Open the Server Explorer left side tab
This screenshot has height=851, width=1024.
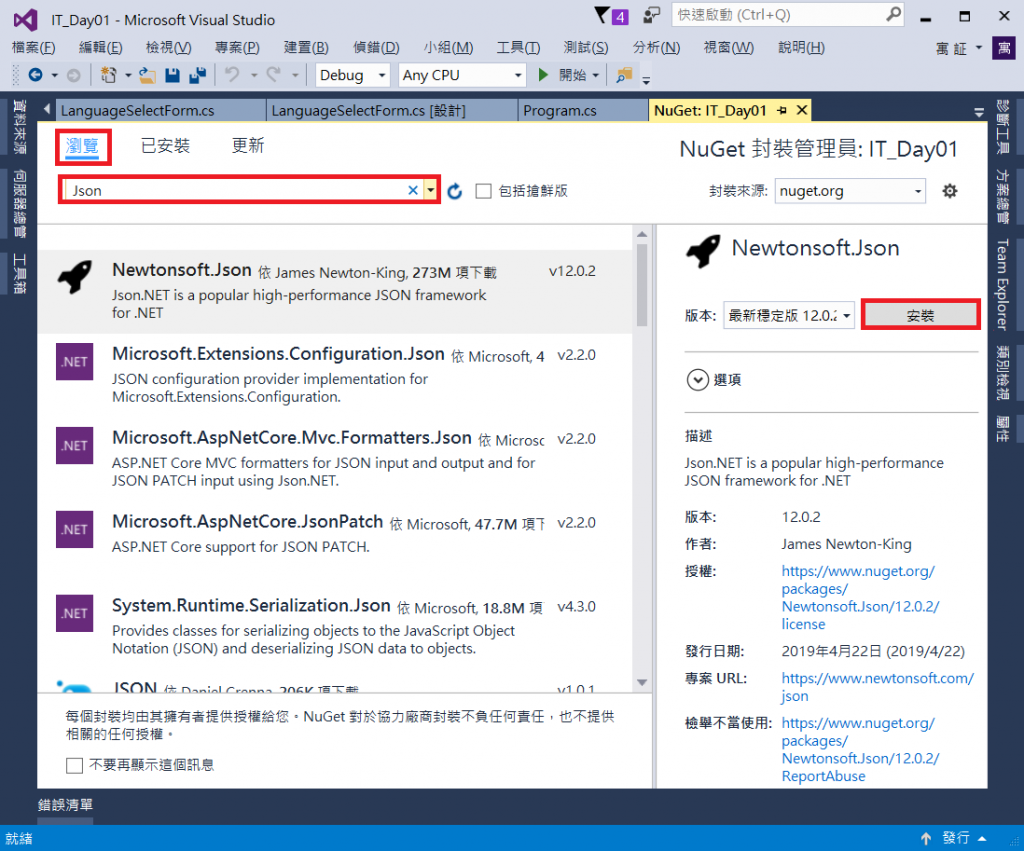pyautogui.click(x=20, y=204)
